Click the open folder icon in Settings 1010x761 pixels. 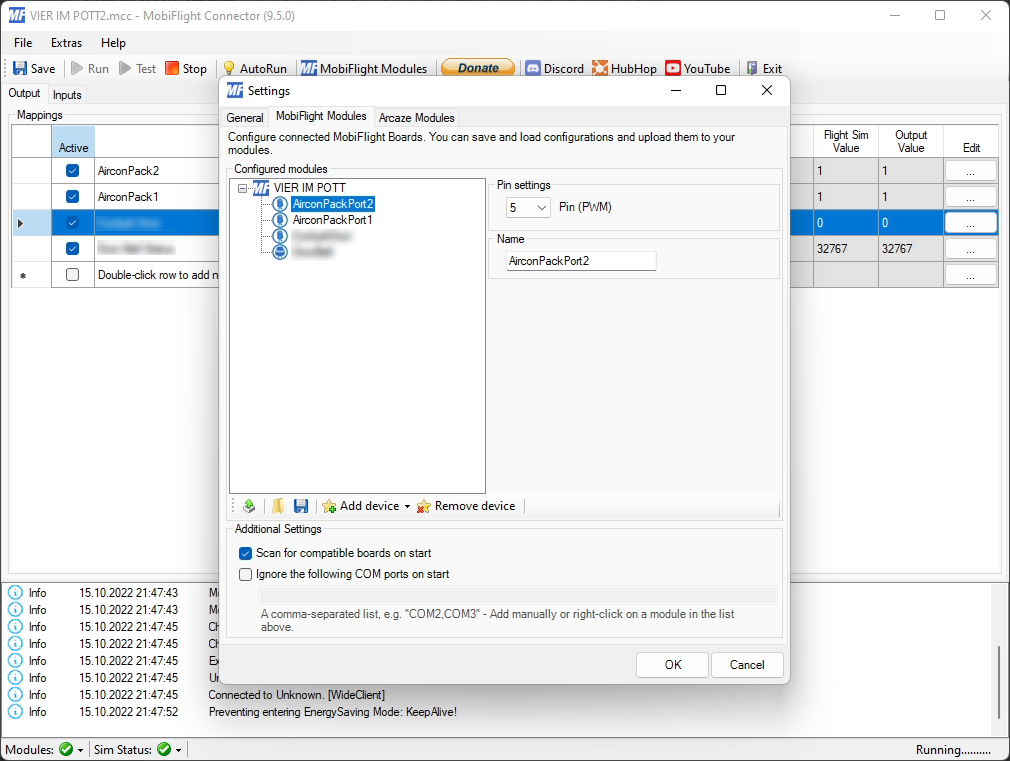point(278,506)
